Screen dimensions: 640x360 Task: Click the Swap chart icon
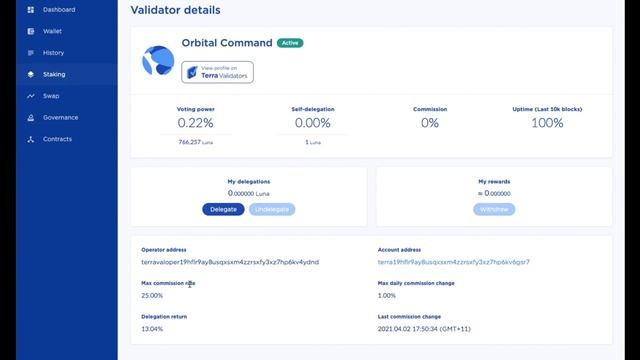(31, 96)
